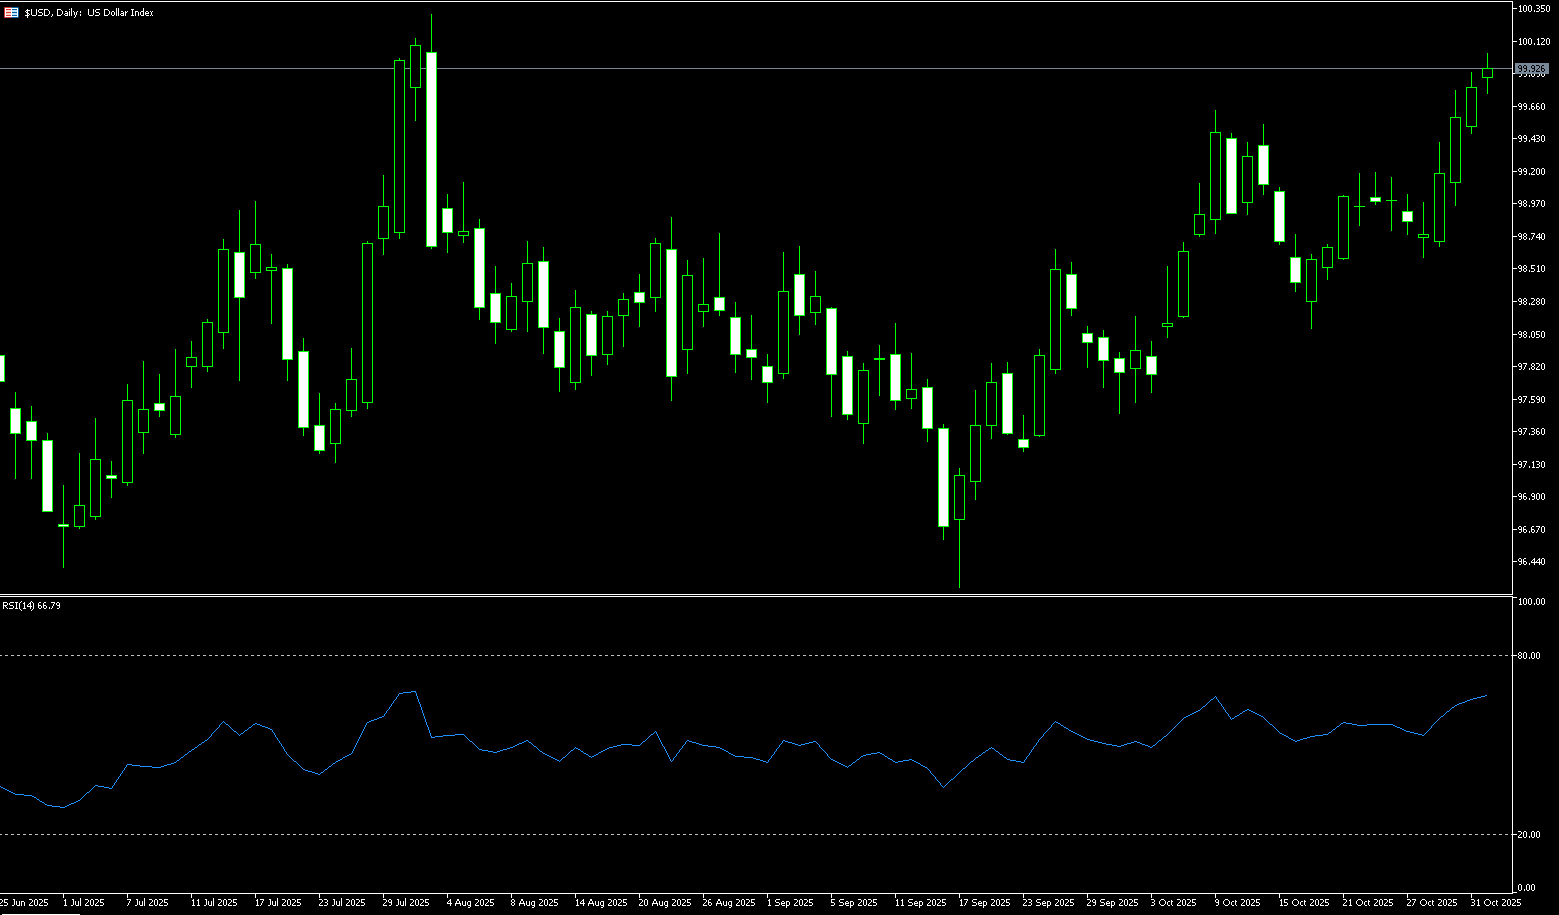The width and height of the screenshot is (1559, 915).
Task: Click the 96.440 price scale label
Action: coord(1531,562)
